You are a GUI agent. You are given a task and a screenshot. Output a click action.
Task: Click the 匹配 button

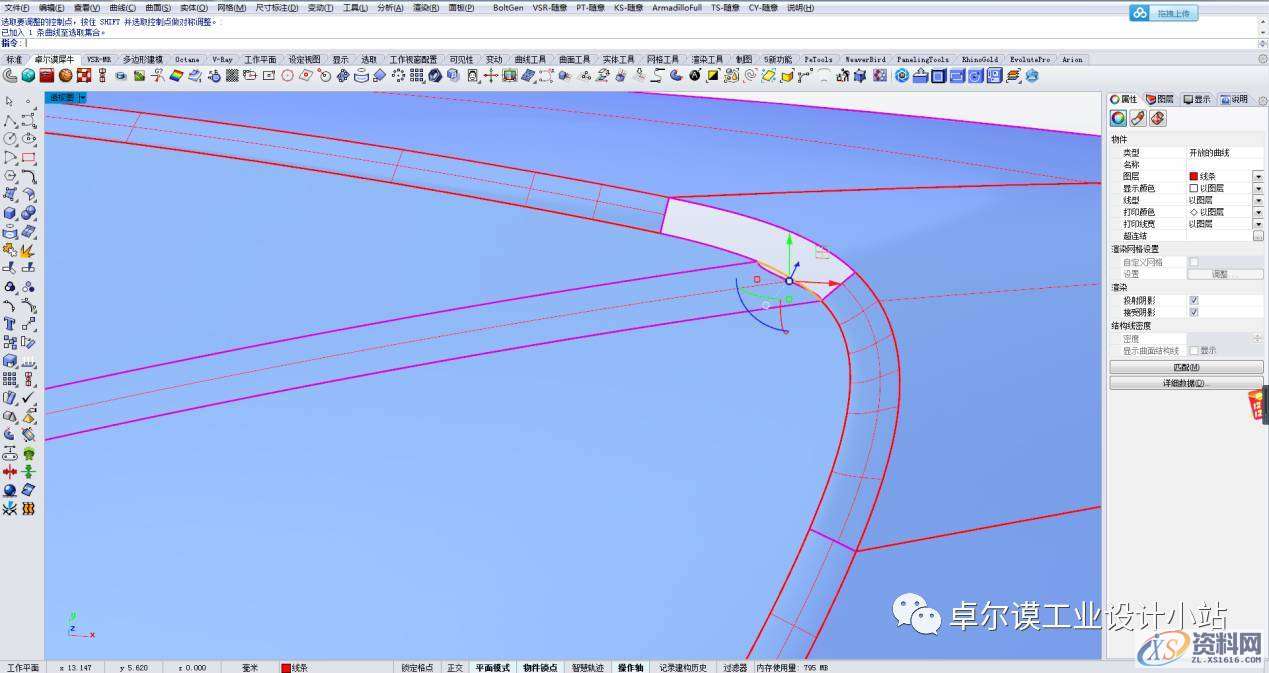[x=1186, y=367]
